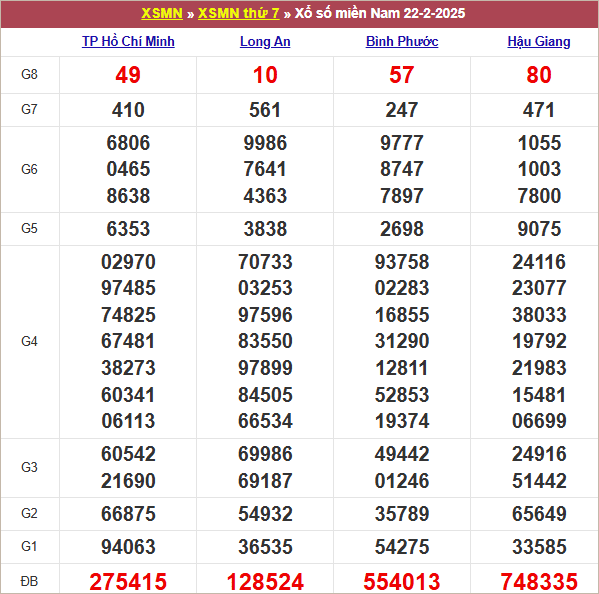Click G3 number 69187
This screenshot has height=594, width=599.
[265, 481]
